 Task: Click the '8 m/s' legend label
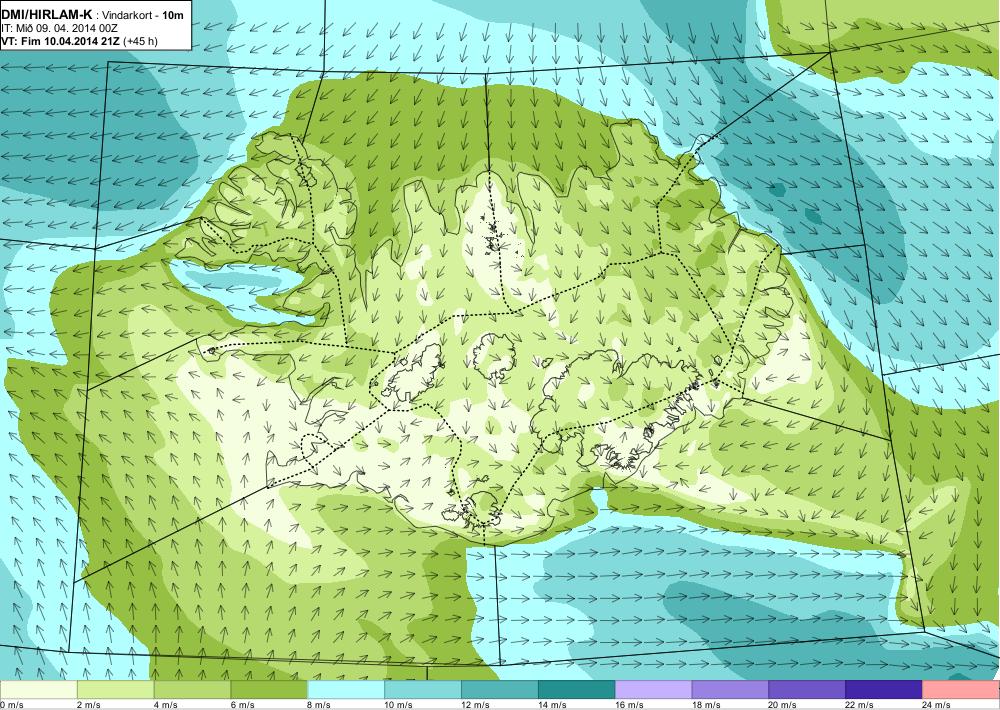click(x=320, y=705)
